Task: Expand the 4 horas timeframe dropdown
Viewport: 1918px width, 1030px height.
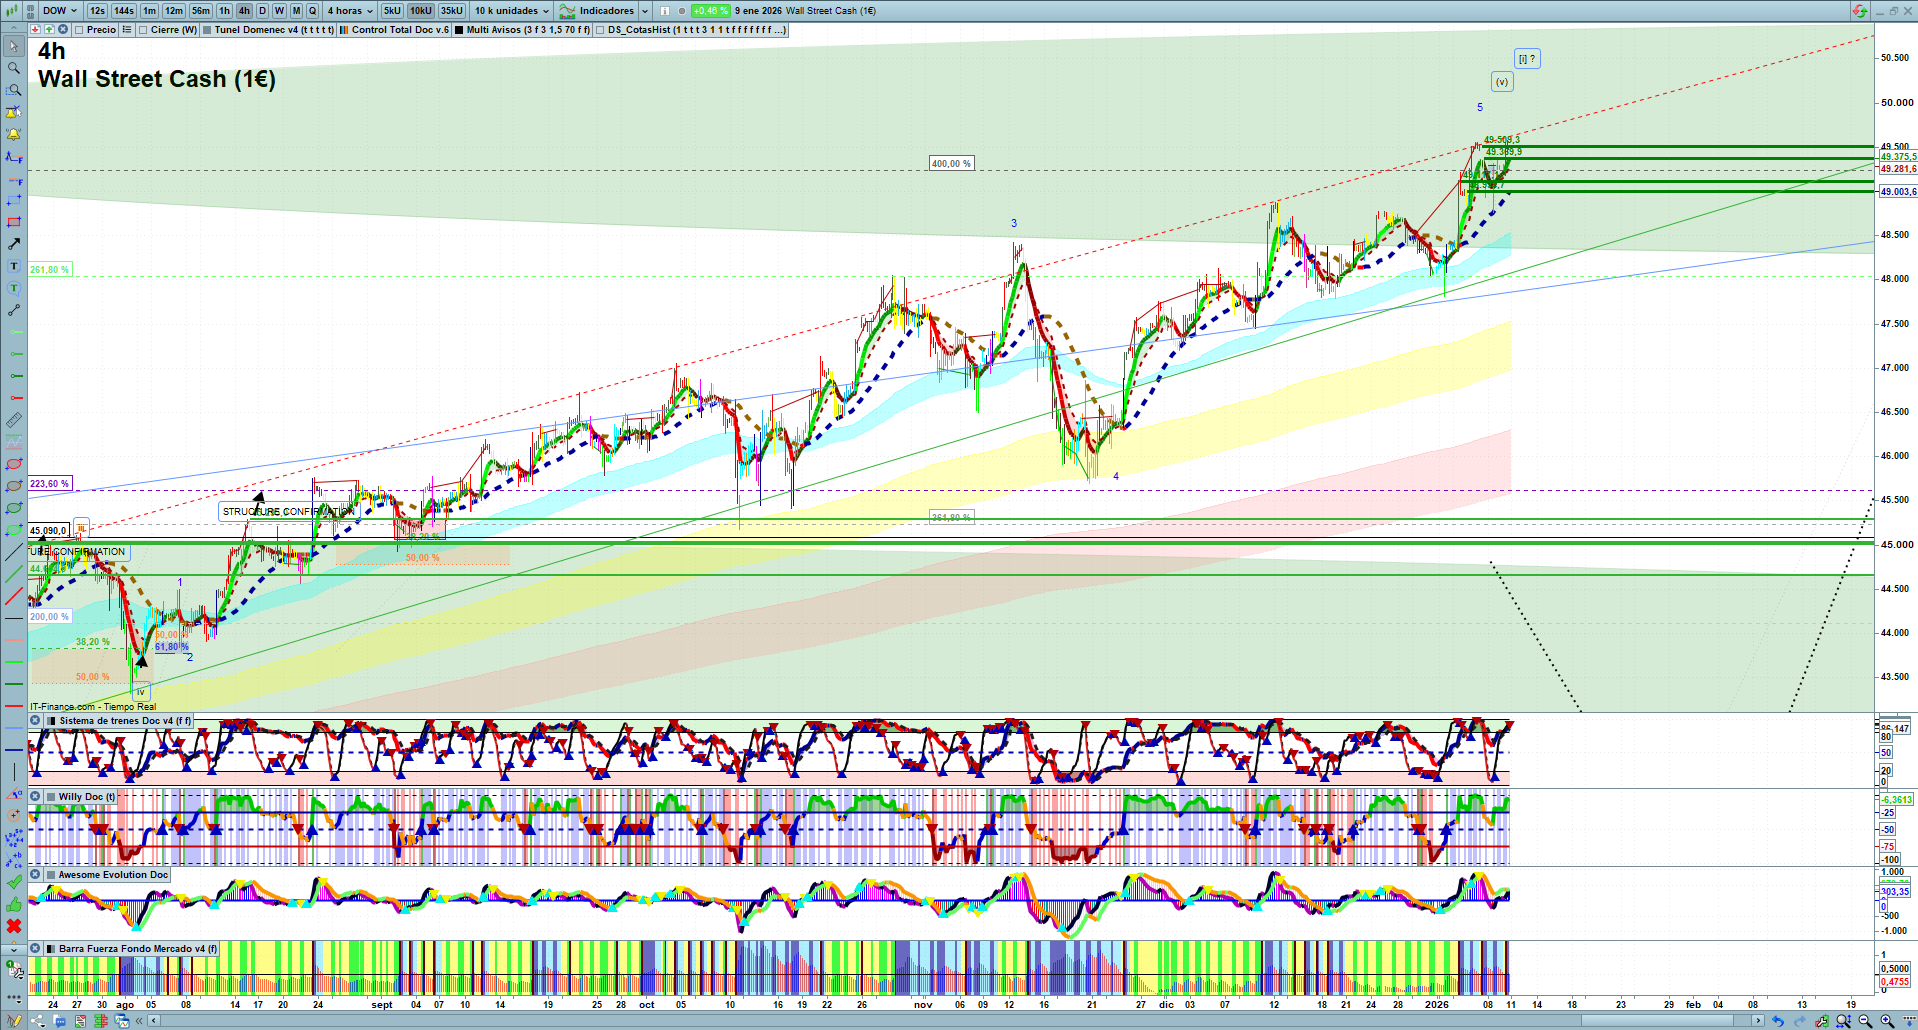Action: (x=349, y=11)
